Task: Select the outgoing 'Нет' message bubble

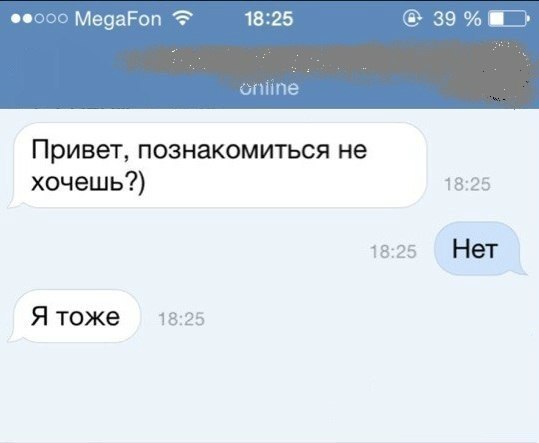Action: click(480, 248)
